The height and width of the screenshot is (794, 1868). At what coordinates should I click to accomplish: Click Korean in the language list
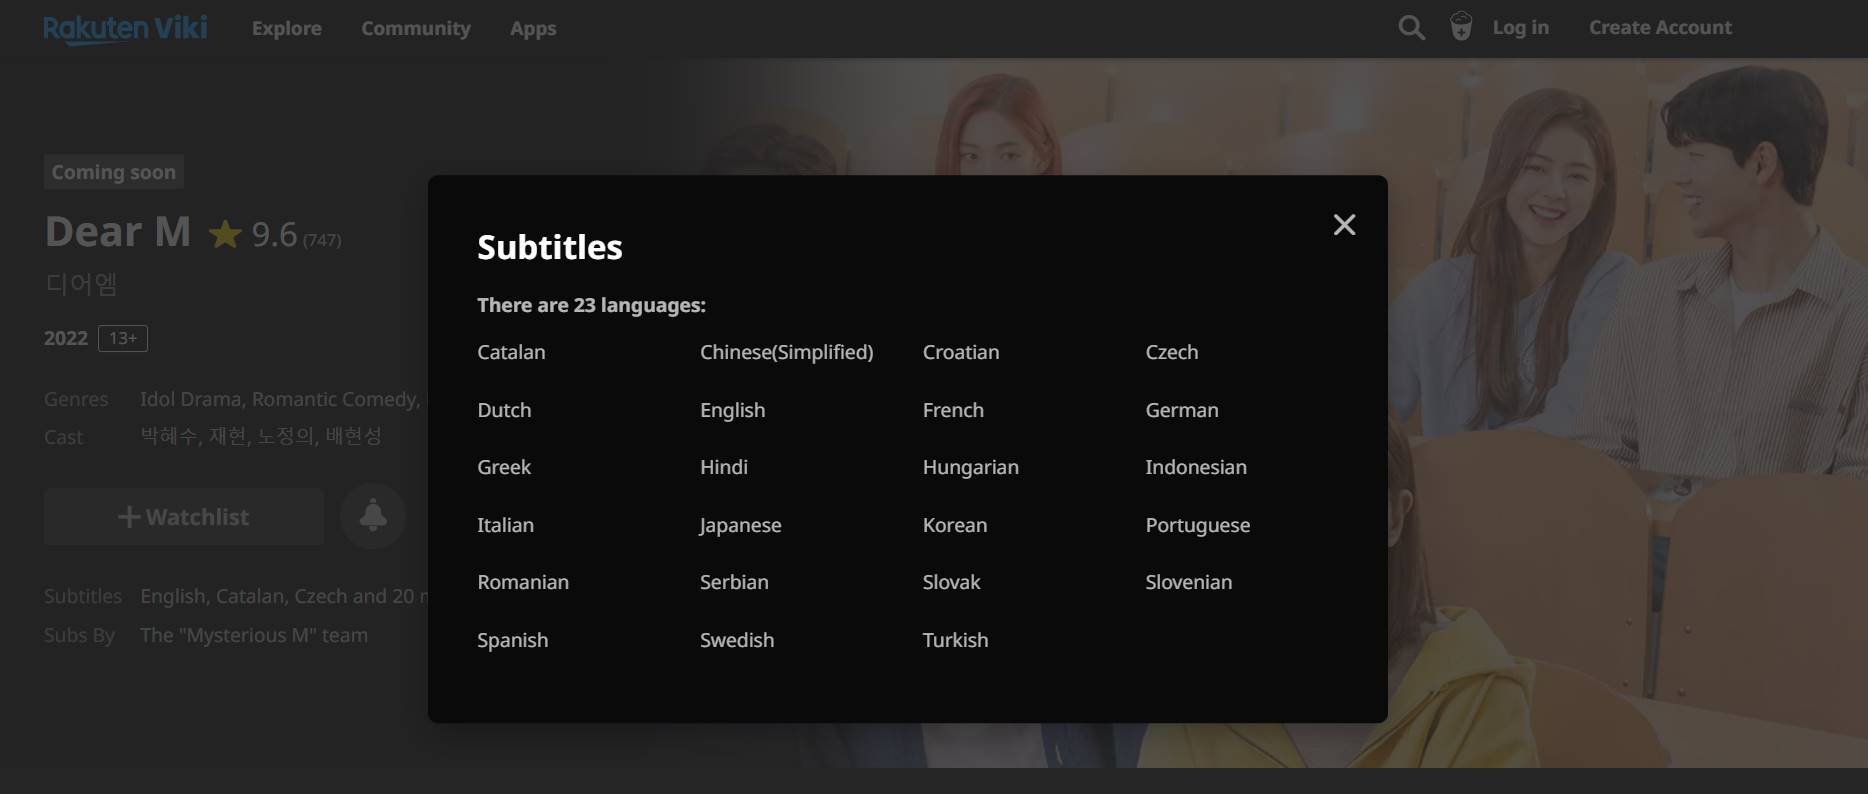955,525
